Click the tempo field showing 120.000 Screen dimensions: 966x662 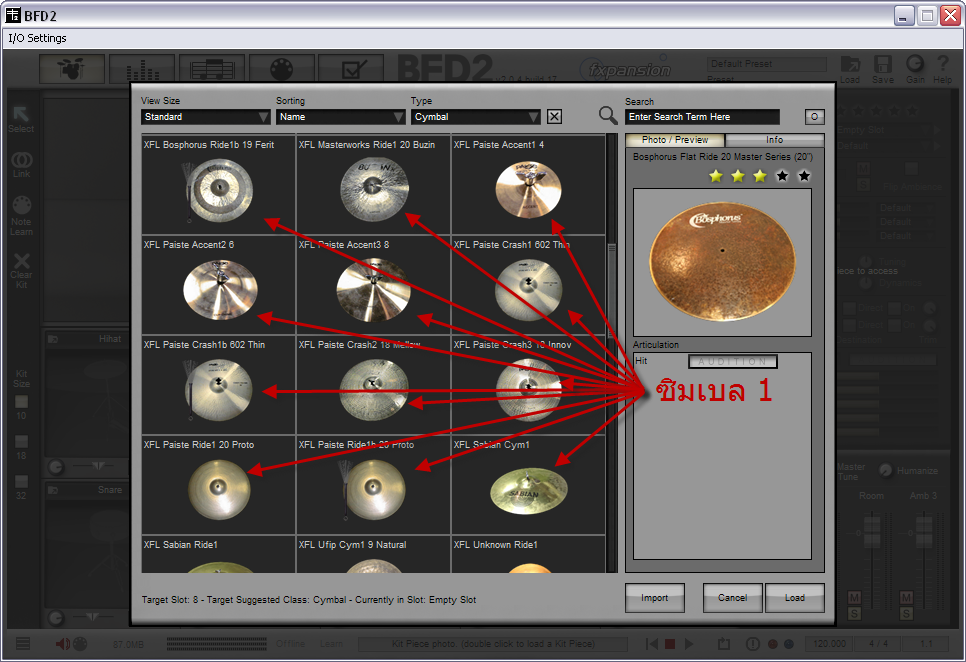tap(829, 644)
